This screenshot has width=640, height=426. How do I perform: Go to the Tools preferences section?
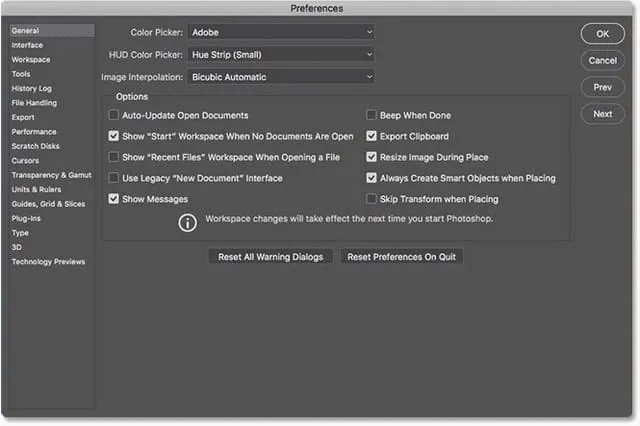(21, 74)
